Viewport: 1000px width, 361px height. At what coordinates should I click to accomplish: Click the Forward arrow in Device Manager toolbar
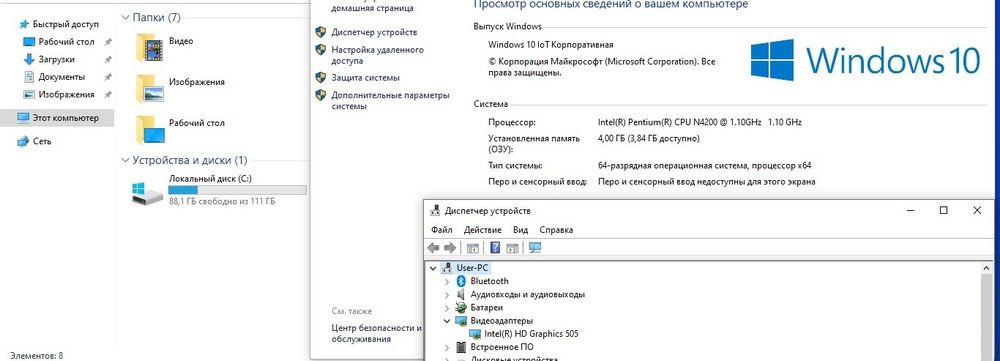click(x=450, y=248)
